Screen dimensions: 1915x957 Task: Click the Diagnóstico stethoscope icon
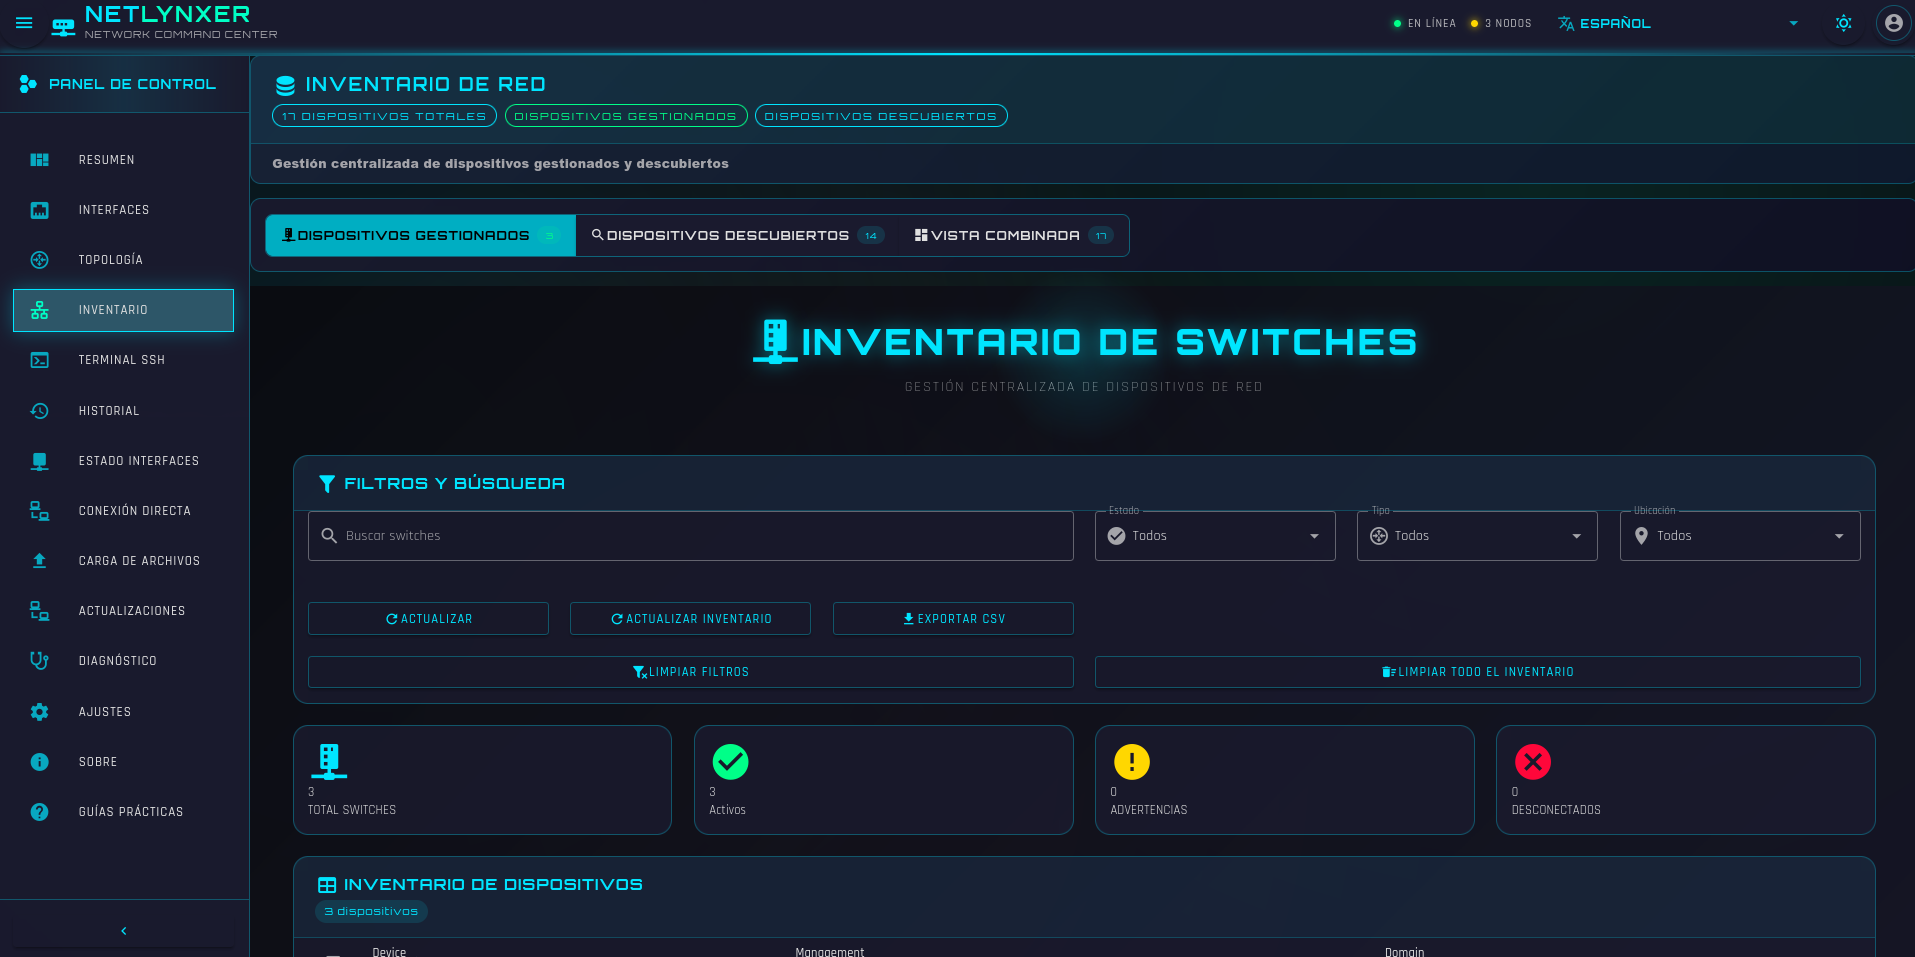(39, 661)
